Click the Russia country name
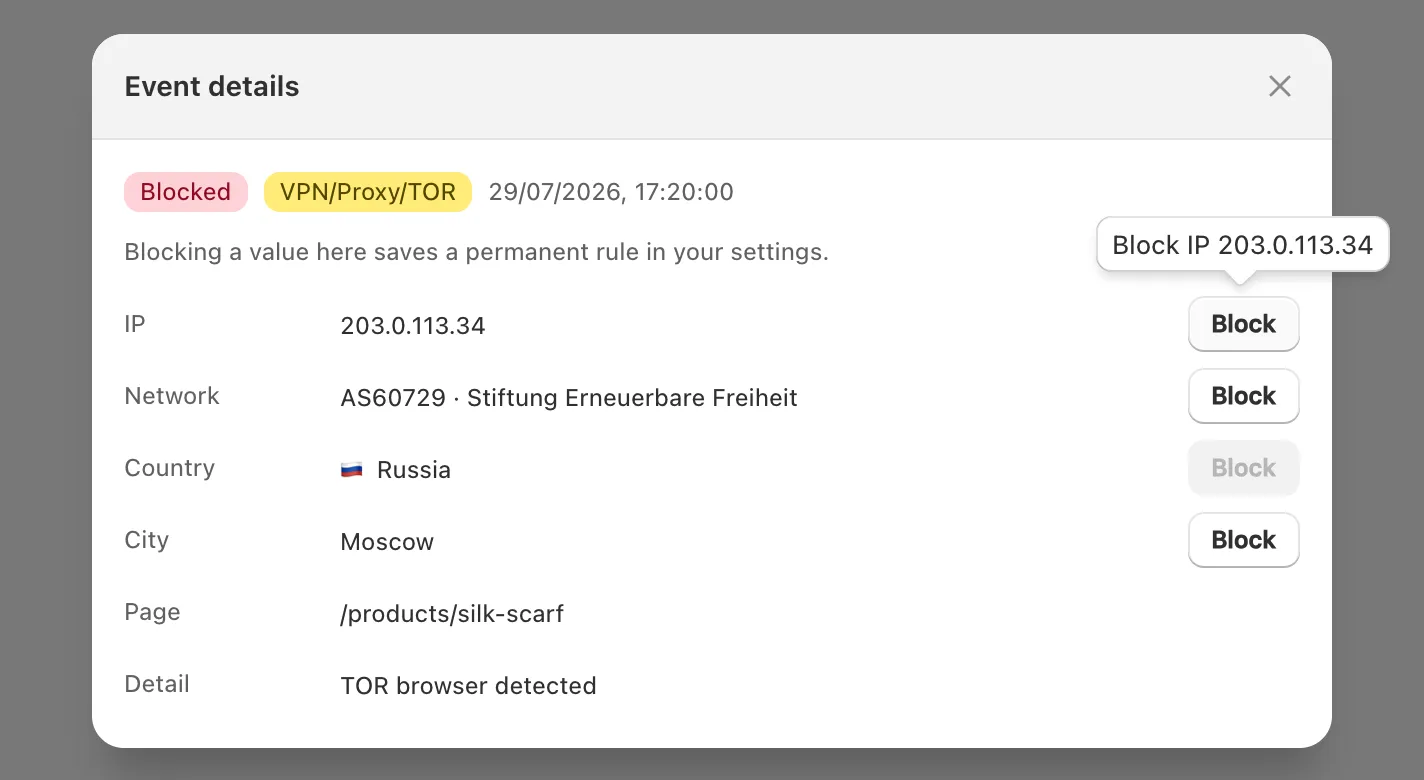 414,470
